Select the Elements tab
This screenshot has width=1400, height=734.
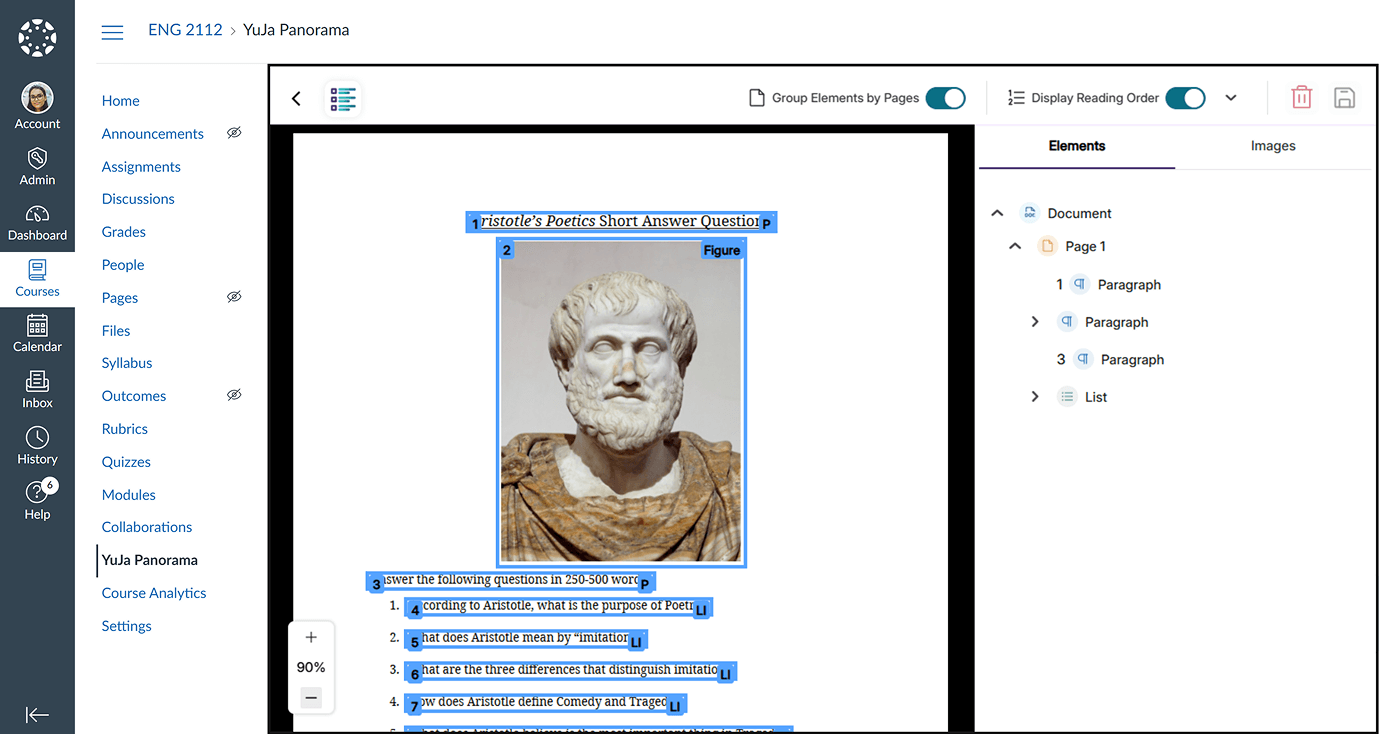point(1076,146)
